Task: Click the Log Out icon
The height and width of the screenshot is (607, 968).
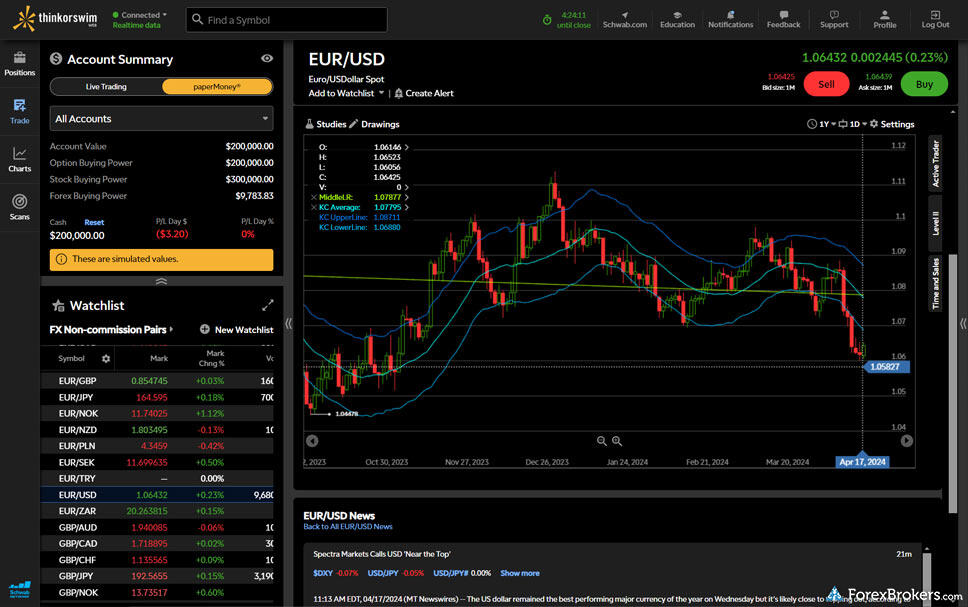Action: click(935, 15)
